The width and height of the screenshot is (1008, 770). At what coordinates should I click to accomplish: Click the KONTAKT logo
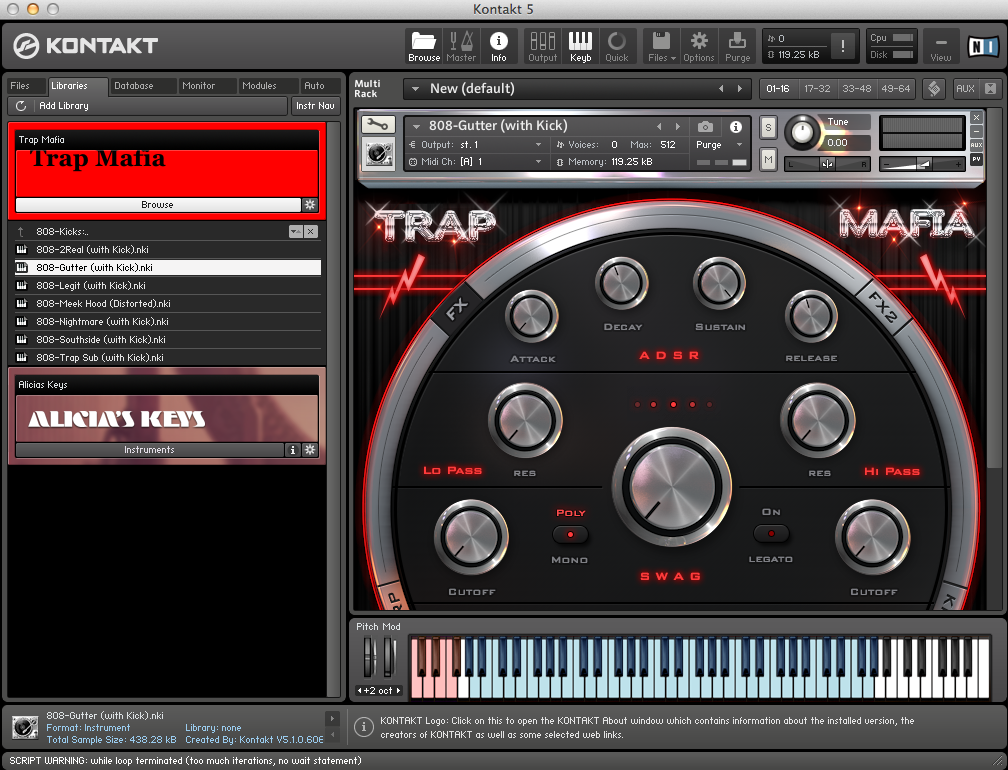click(x=86, y=46)
